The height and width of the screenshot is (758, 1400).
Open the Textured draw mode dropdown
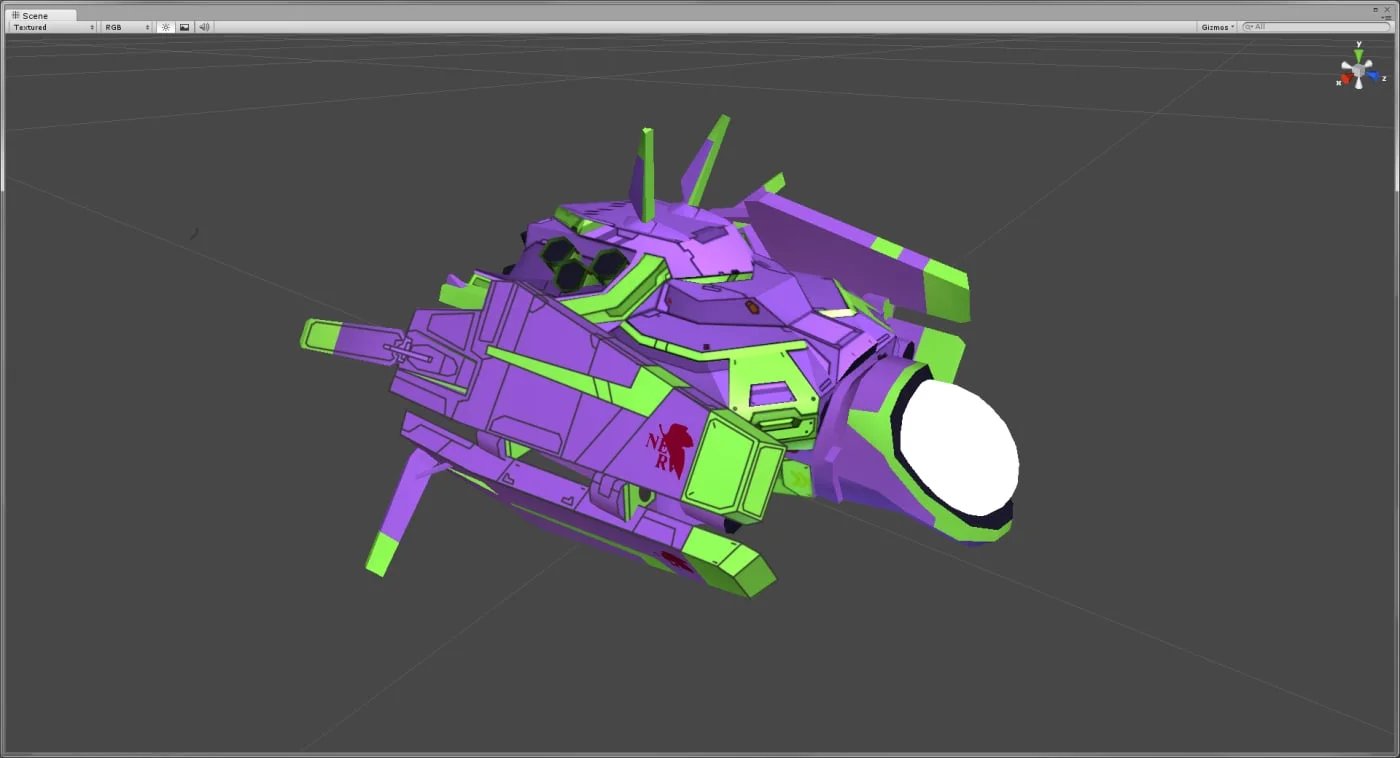(x=53, y=27)
